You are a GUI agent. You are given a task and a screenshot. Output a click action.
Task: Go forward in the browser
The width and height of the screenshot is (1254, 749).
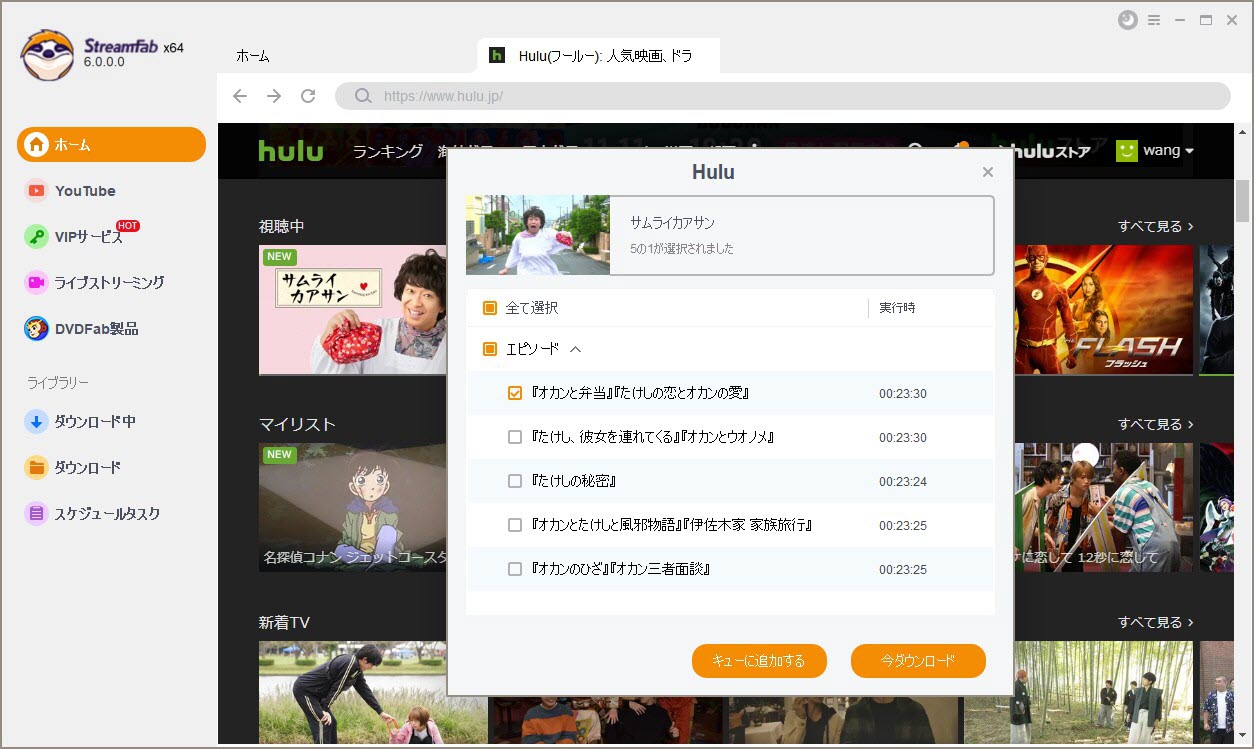coord(274,96)
